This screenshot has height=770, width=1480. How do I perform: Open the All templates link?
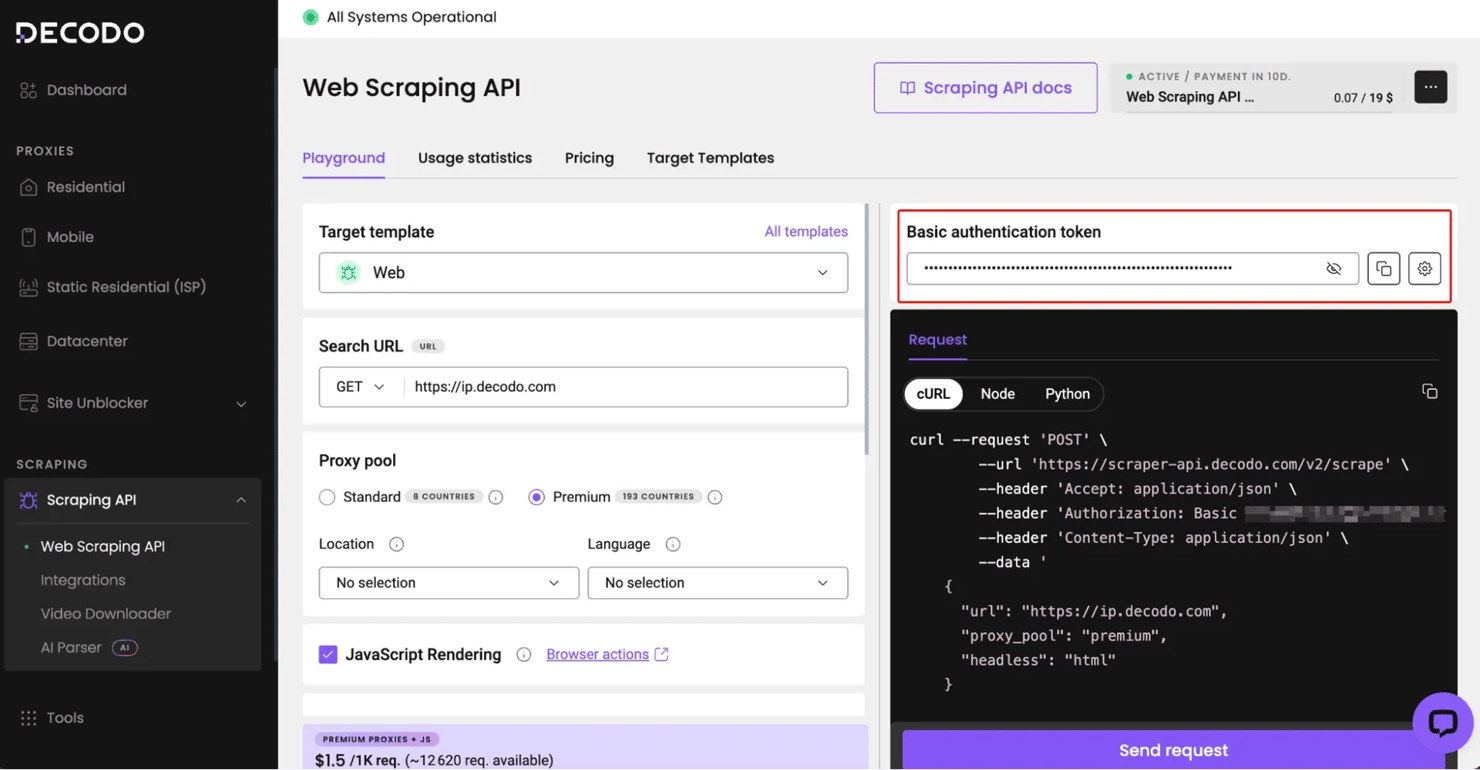click(x=806, y=231)
